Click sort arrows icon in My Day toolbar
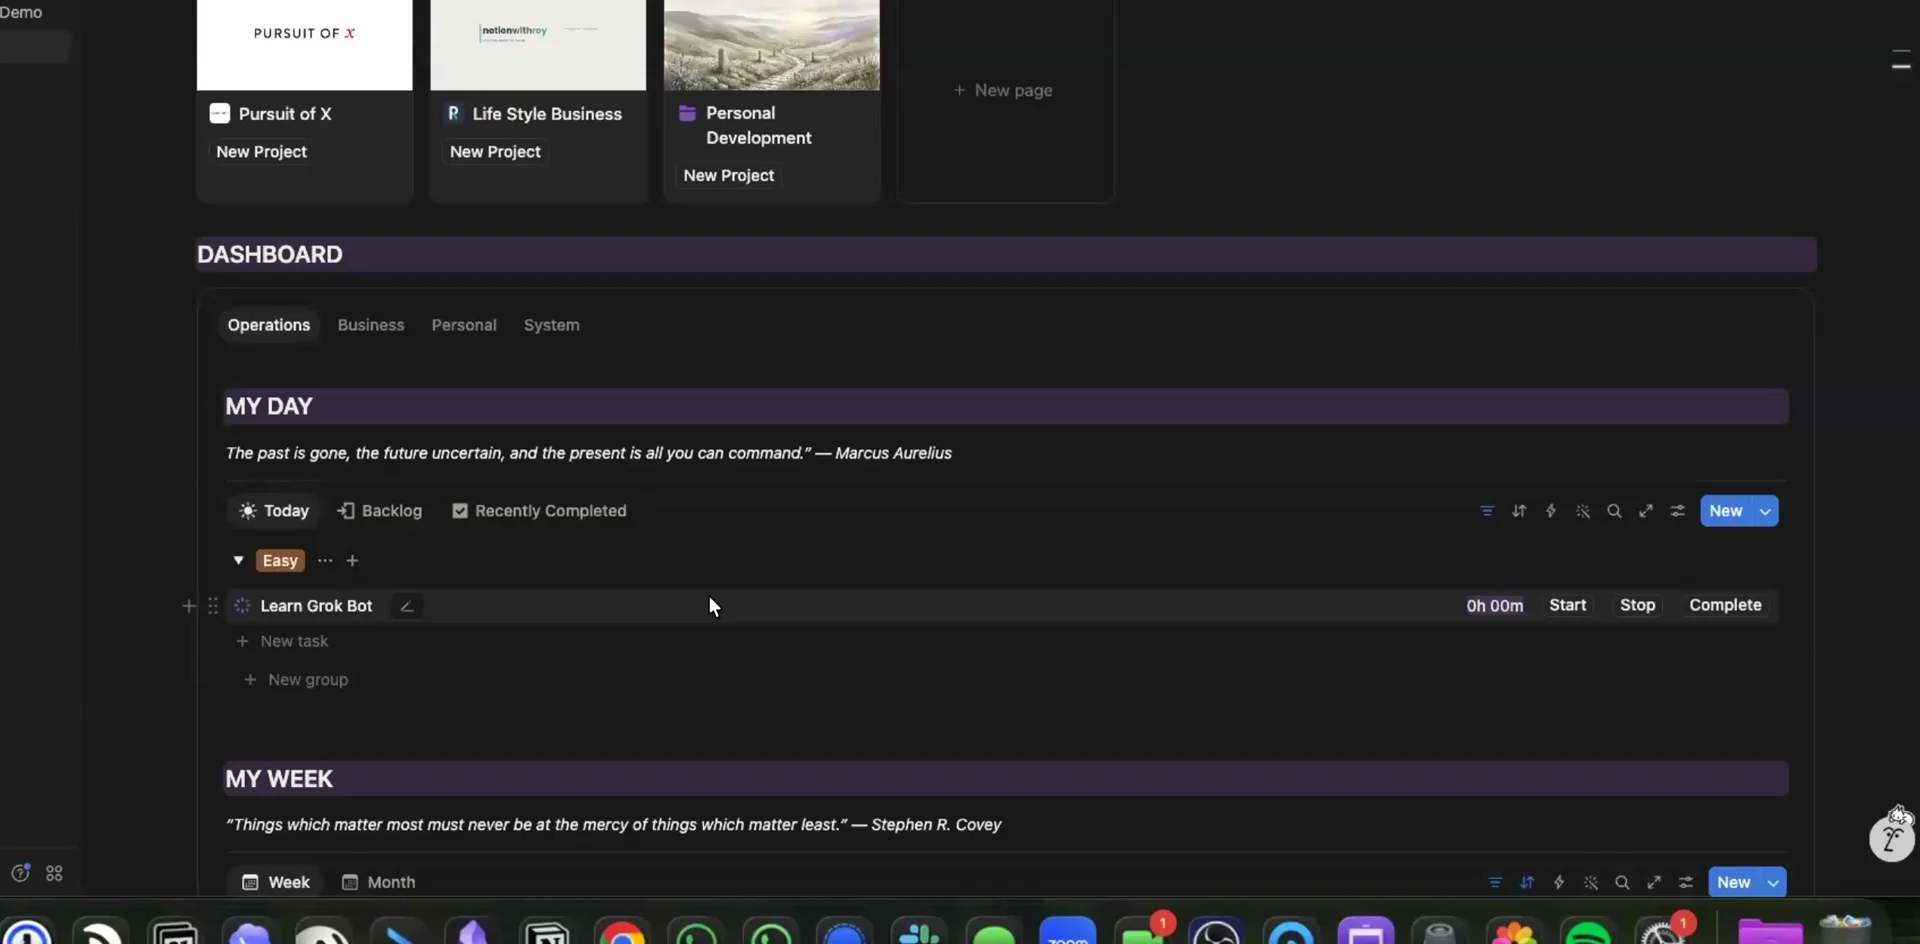This screenshot has height=944, width=1920. pyautogui.click(x=1519, y=511)
